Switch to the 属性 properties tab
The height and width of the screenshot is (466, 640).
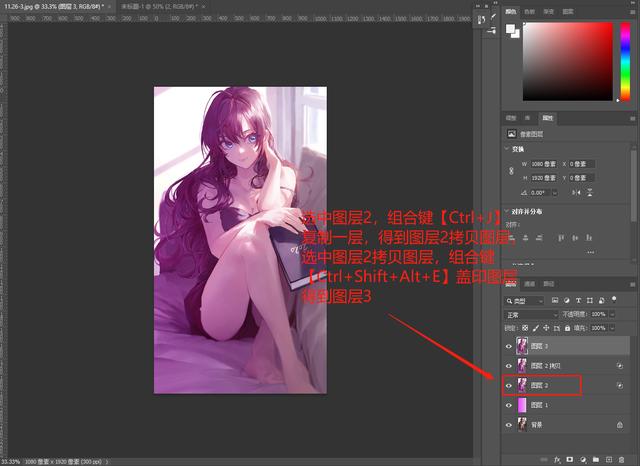pos(548,117)
